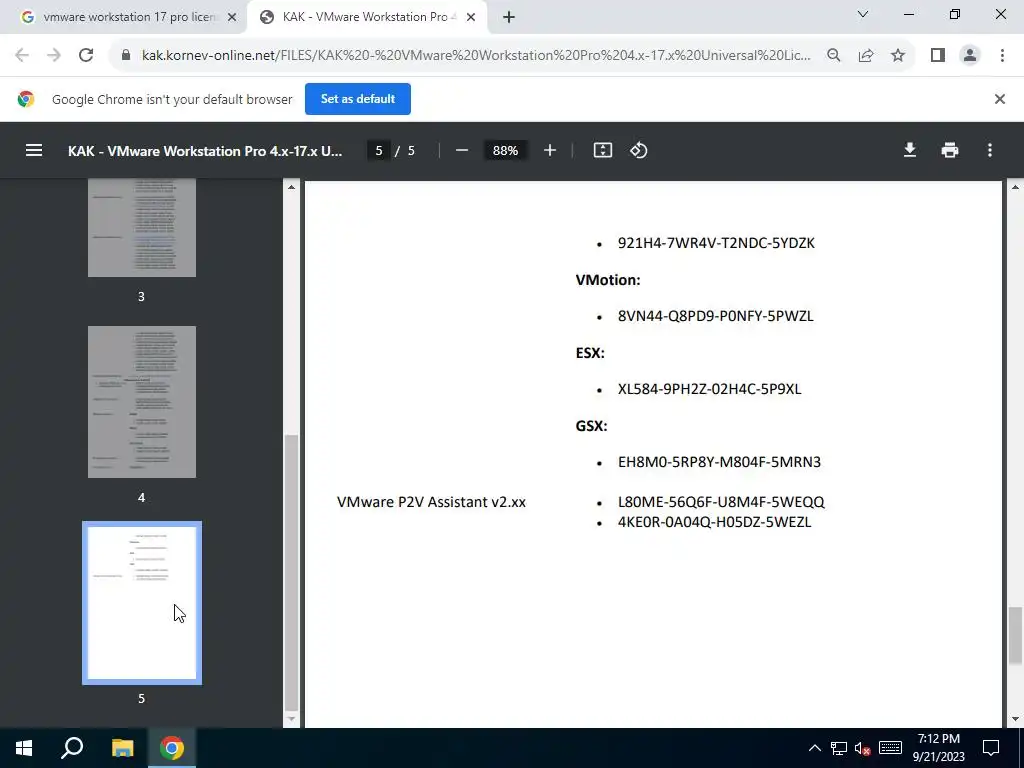Viewport: 1024px width, 768px height.
Task: Click the thumbnail panel scroll down arrow
Action: pyautogui.click(x=291, y=719)
